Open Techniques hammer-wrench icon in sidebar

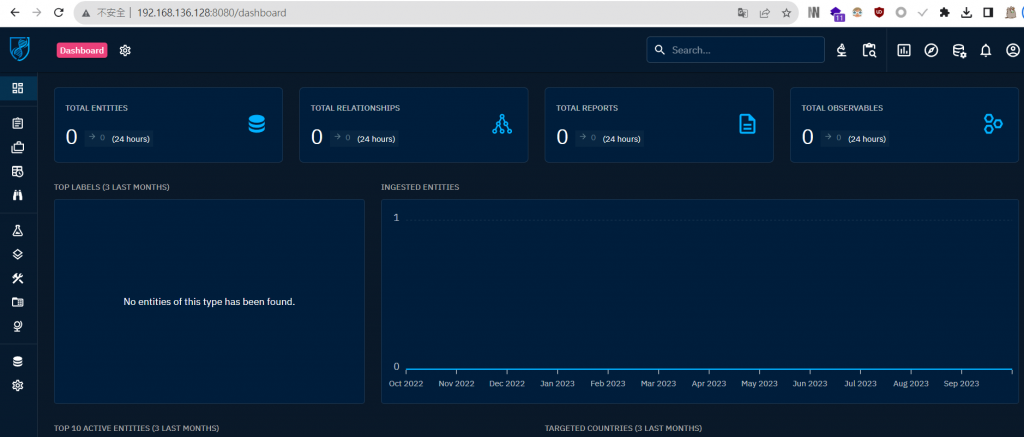18,278
